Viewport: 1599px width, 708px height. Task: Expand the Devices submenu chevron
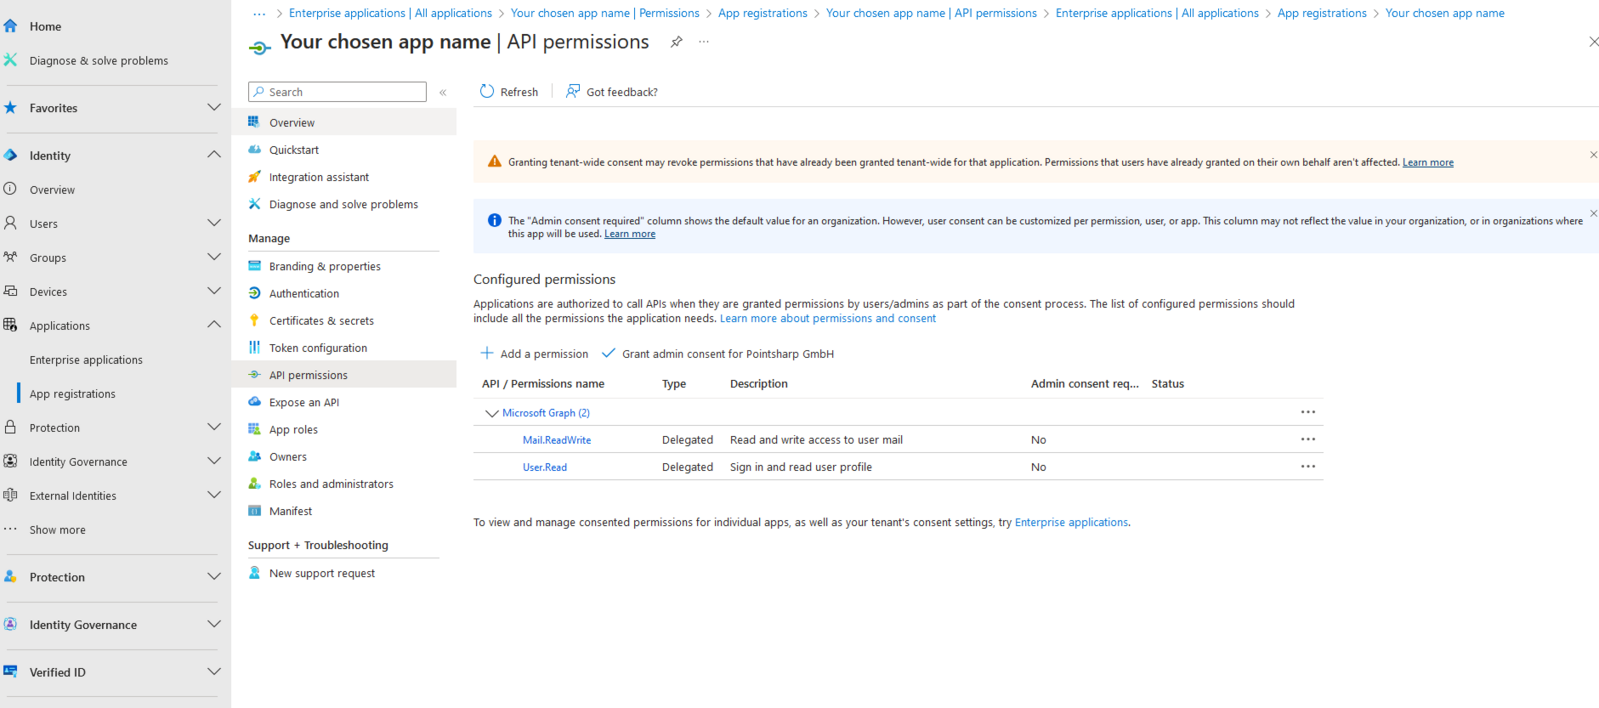pyautogui.click(x=214, y=290)
